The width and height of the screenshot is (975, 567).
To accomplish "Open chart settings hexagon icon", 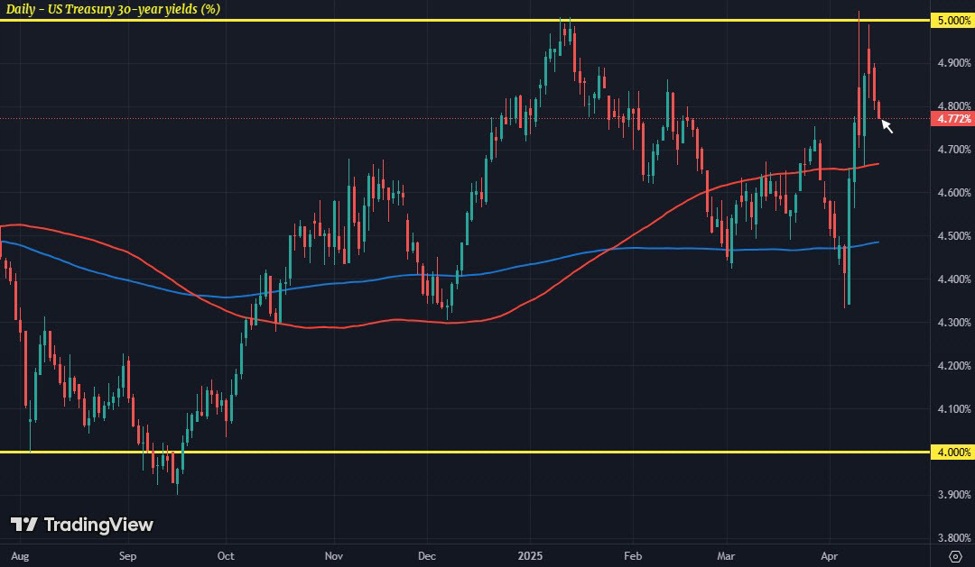I will click(954, 553).
